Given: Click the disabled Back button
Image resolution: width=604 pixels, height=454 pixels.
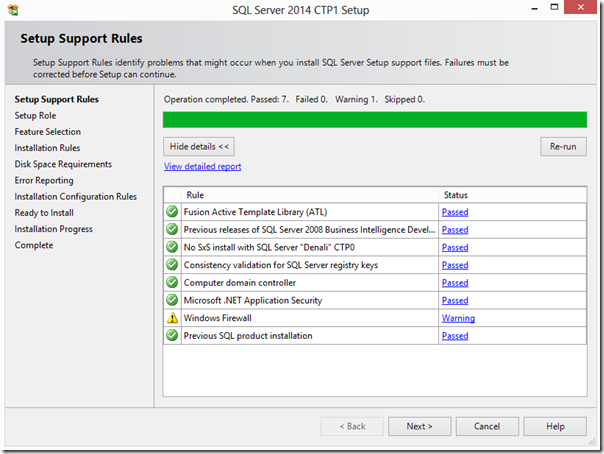Looking at the screenshot, I should point(352,426).
